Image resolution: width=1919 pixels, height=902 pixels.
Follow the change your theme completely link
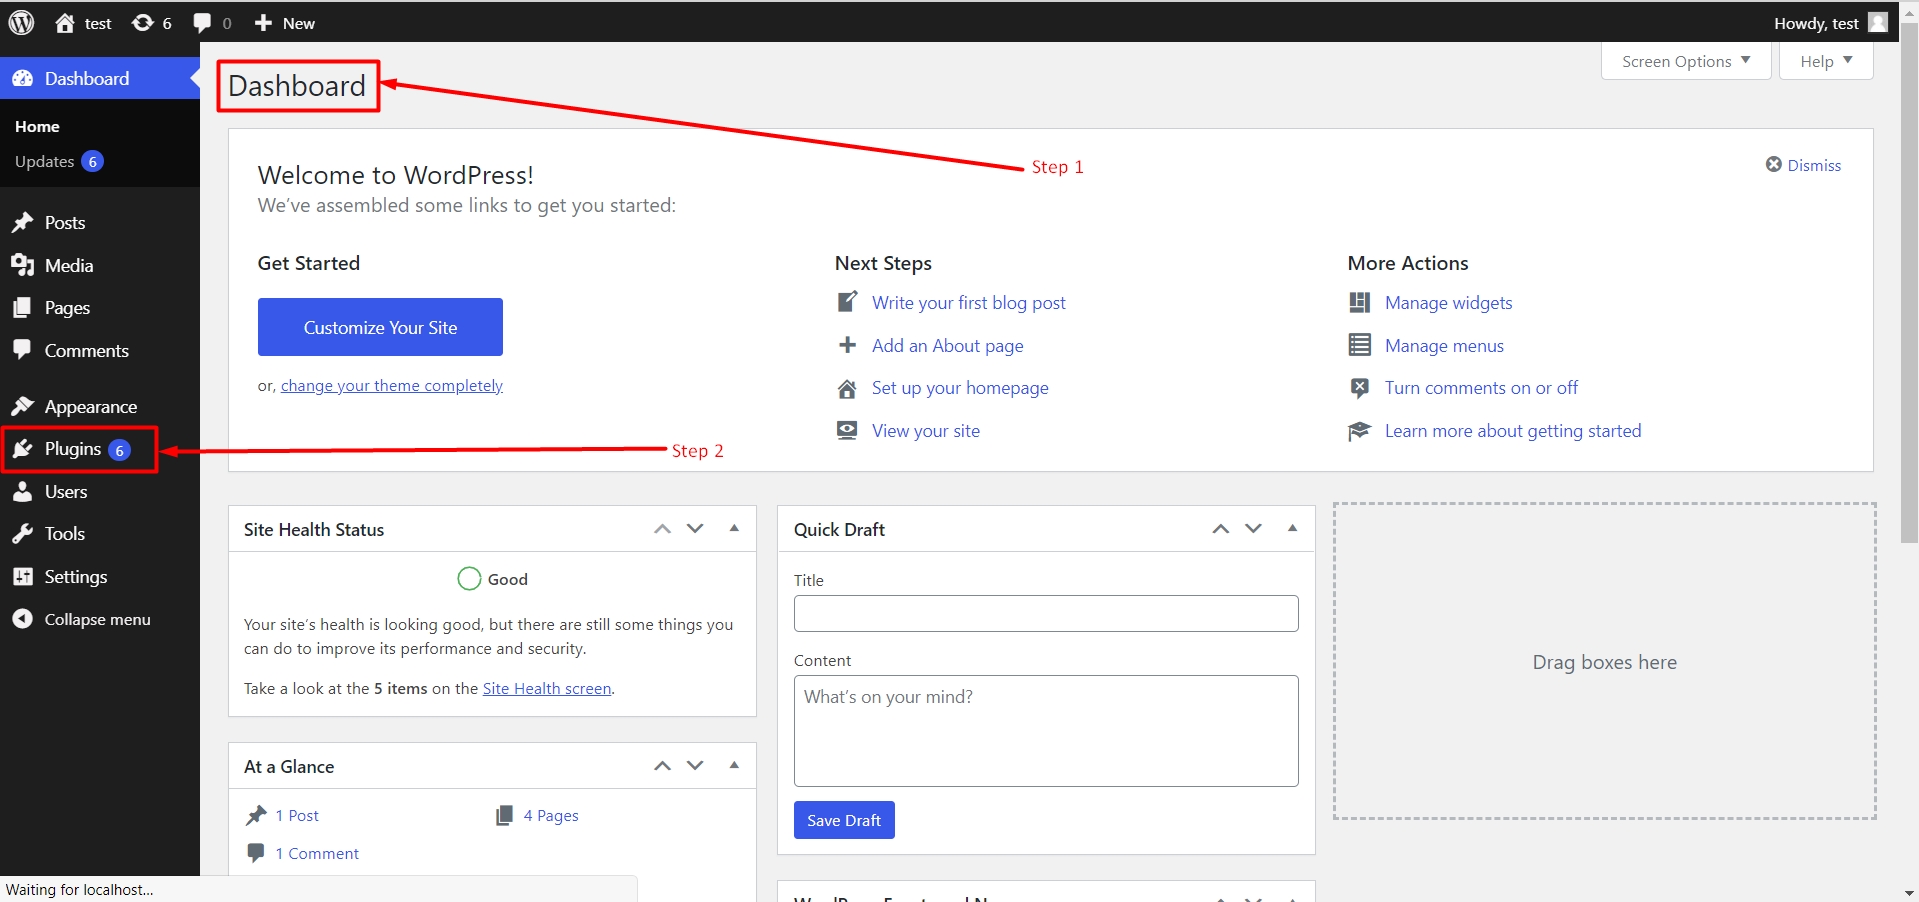pyautogui.click(x=392, y=386)
